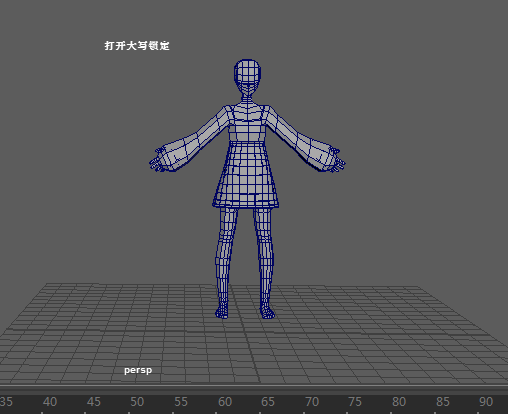Click frame 85 on the timeline
This screenshot has height=414, width=508.
tap(442, 402)
